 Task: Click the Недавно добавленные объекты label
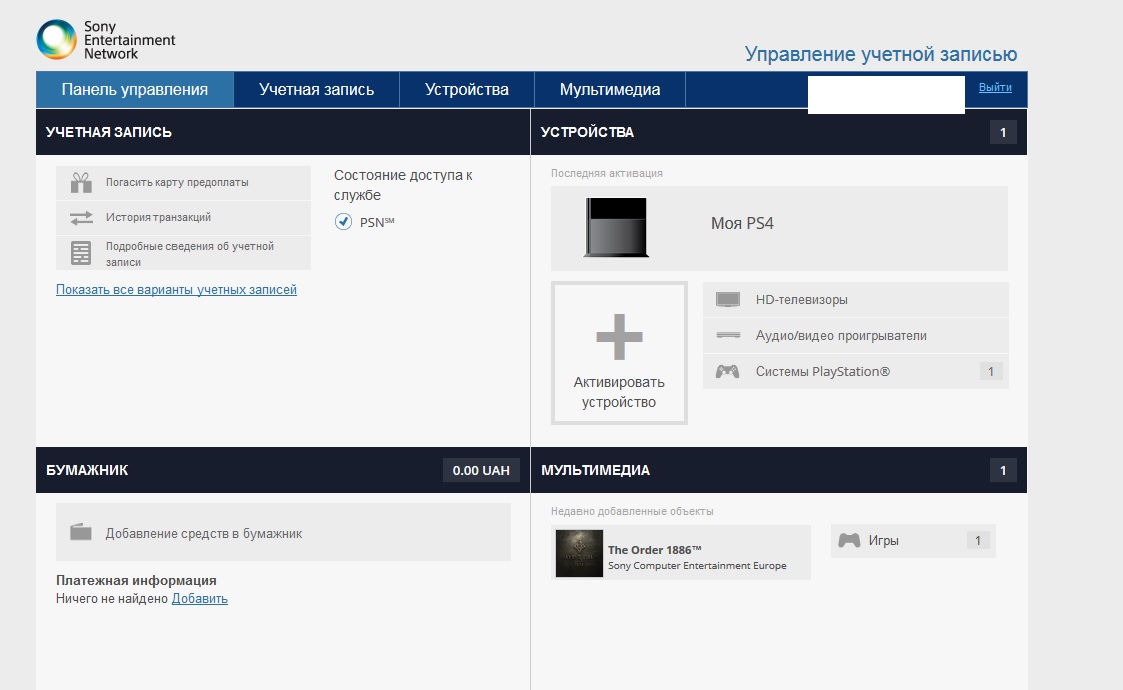632,511
